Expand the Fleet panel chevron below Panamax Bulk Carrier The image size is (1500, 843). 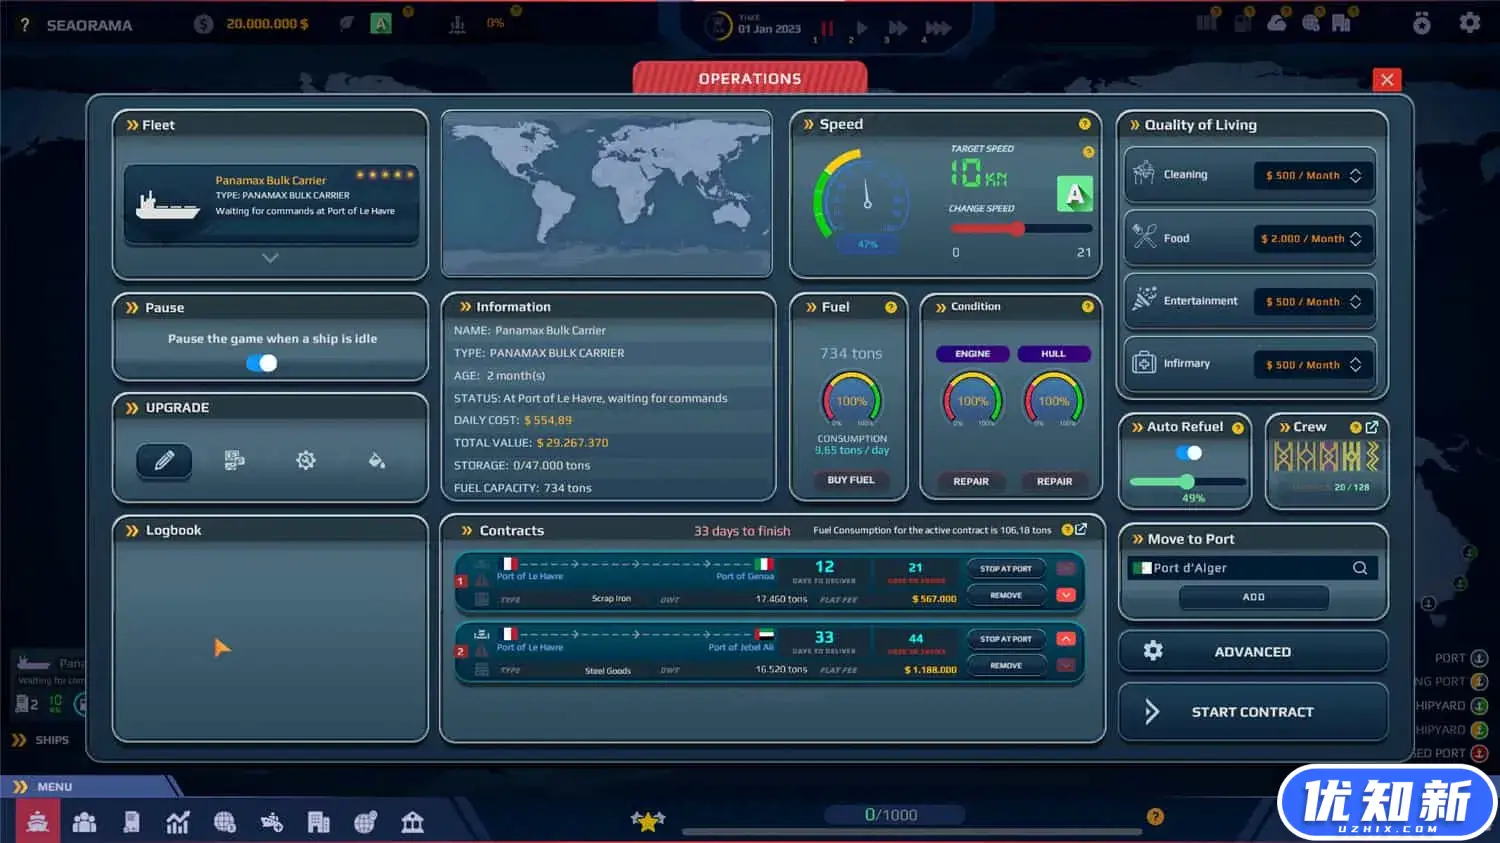click(269, 257)
